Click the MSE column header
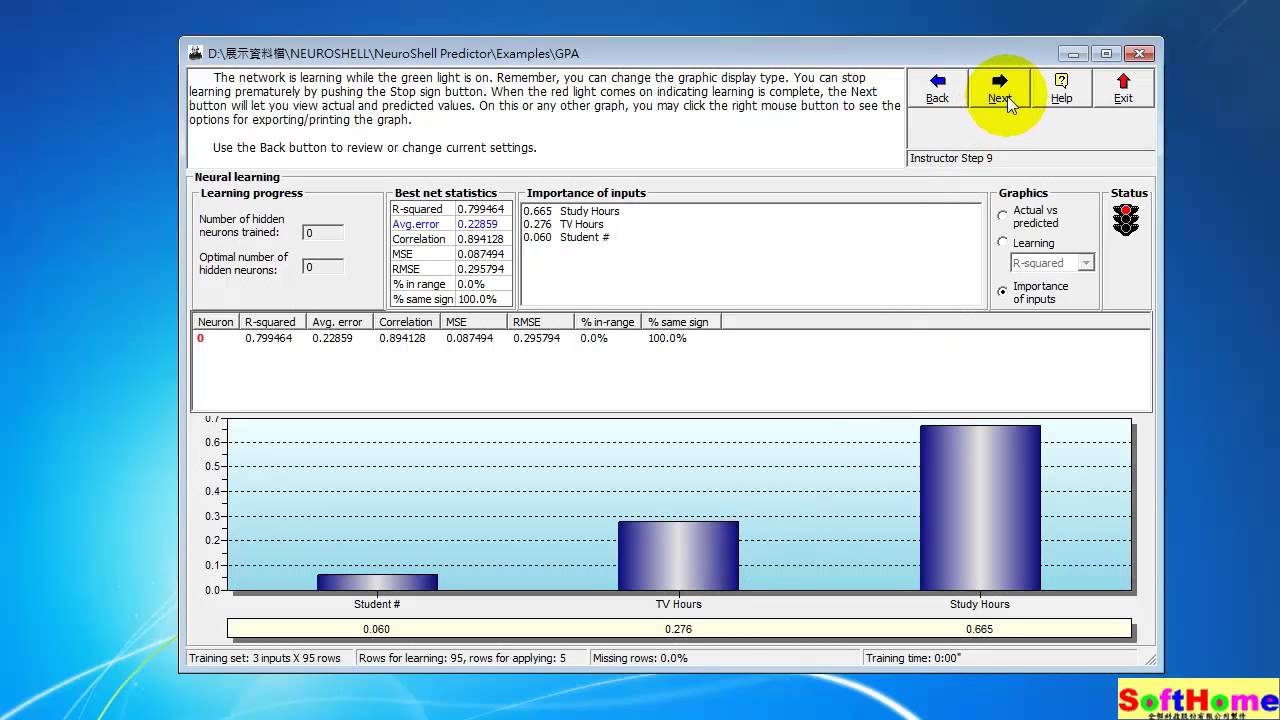This screenshot has width=1280, height=720. coord(473,322)
